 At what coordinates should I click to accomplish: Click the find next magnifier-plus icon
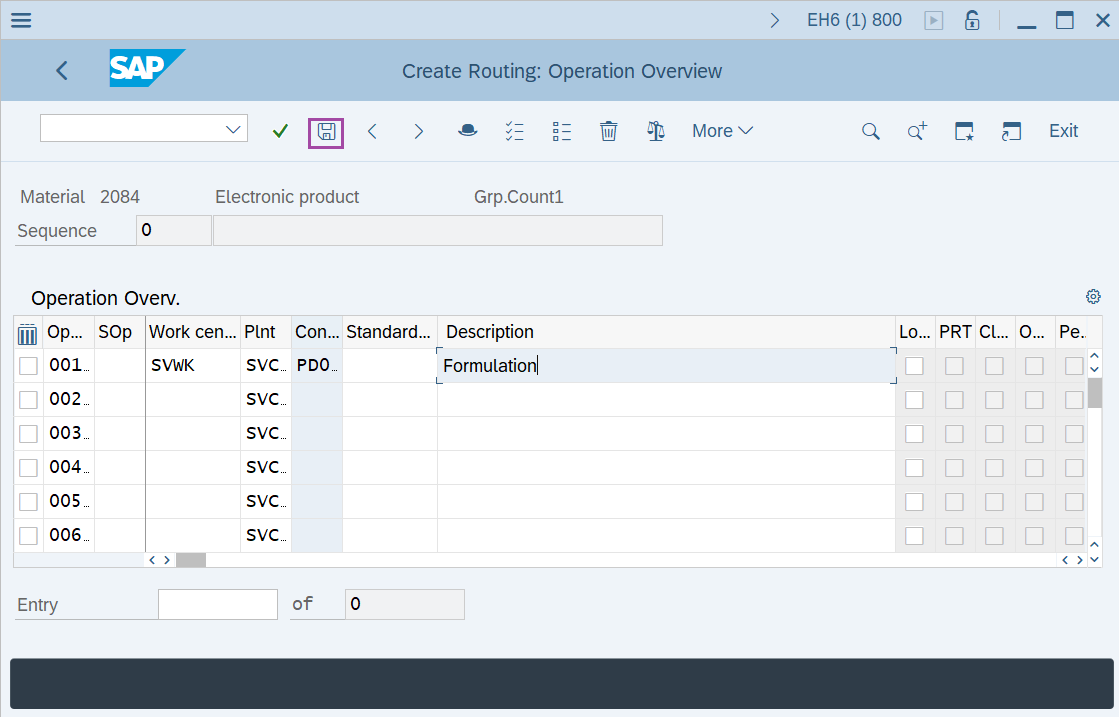tap(916, 131)
